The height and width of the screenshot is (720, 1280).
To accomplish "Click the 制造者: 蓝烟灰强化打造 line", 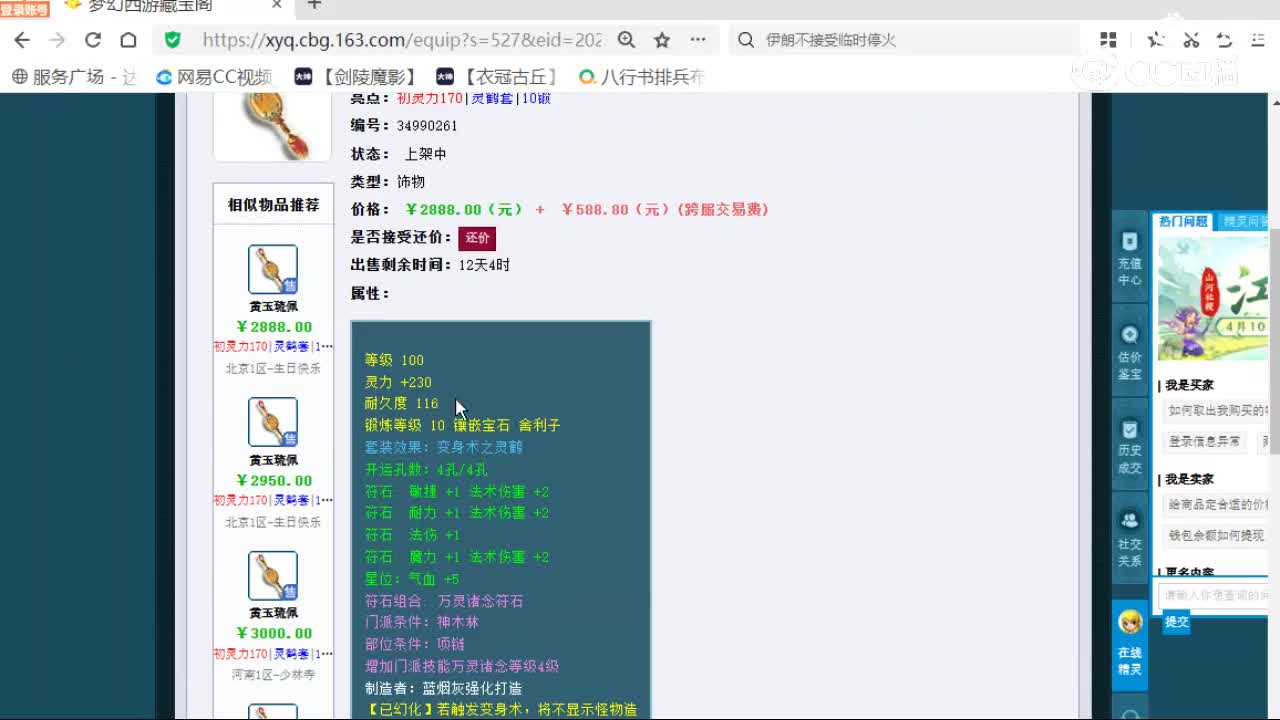I will (444, 689).
